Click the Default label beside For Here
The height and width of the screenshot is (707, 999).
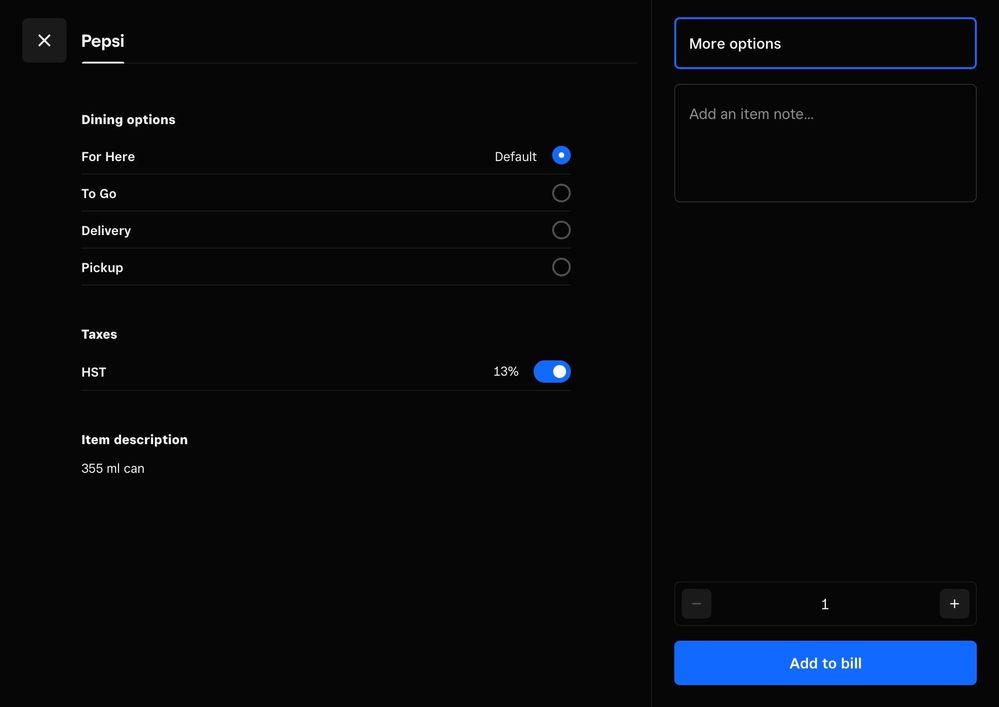click(516, 157)
